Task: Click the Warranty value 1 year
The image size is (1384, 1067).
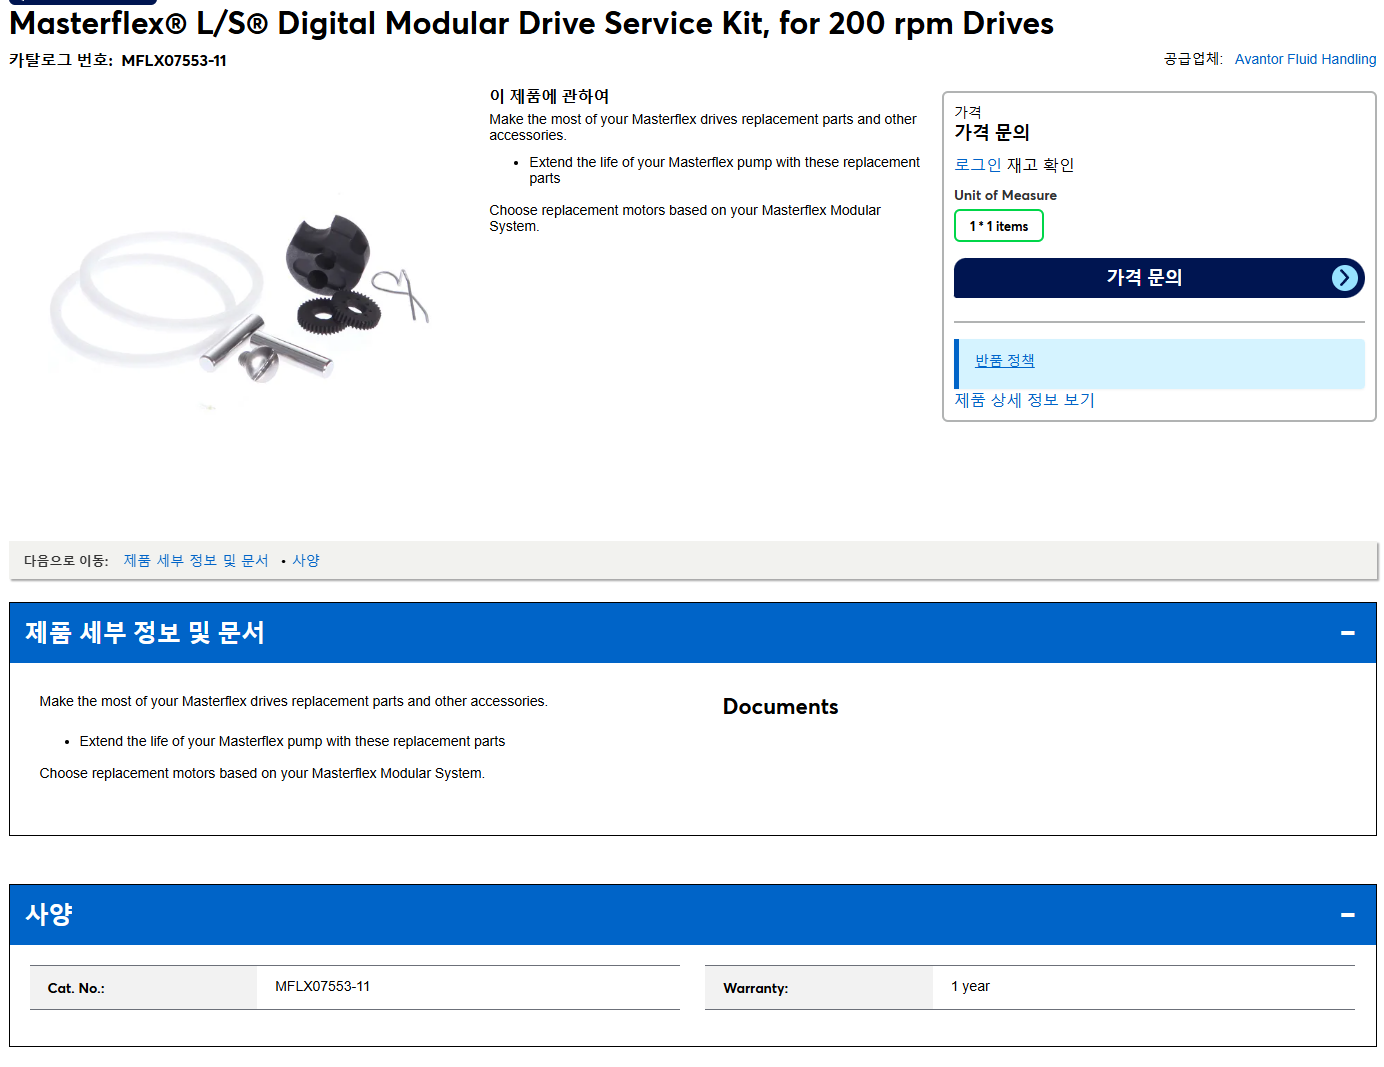Action: [970, 987]
